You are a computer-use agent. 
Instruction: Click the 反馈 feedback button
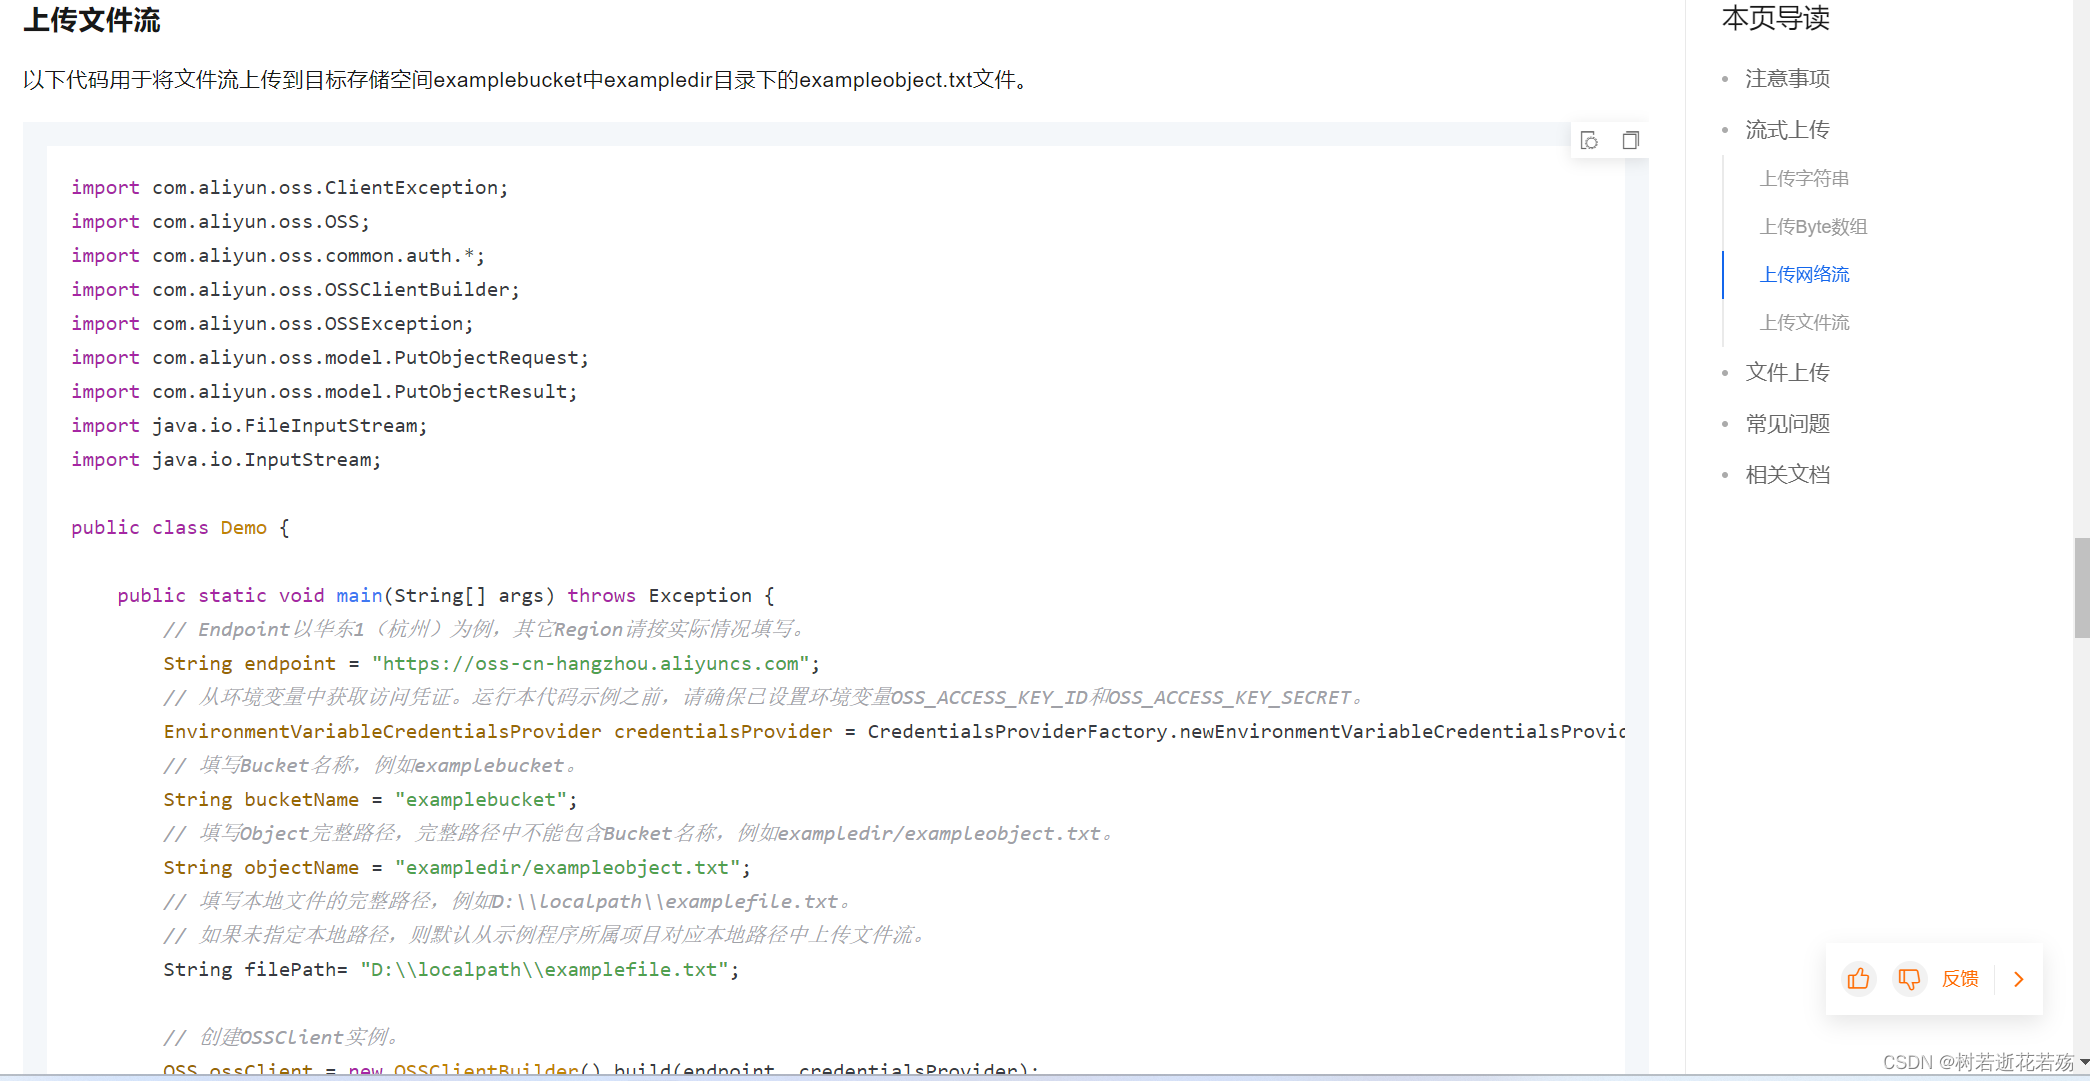pyautogui.click(x=1961, y=979)
